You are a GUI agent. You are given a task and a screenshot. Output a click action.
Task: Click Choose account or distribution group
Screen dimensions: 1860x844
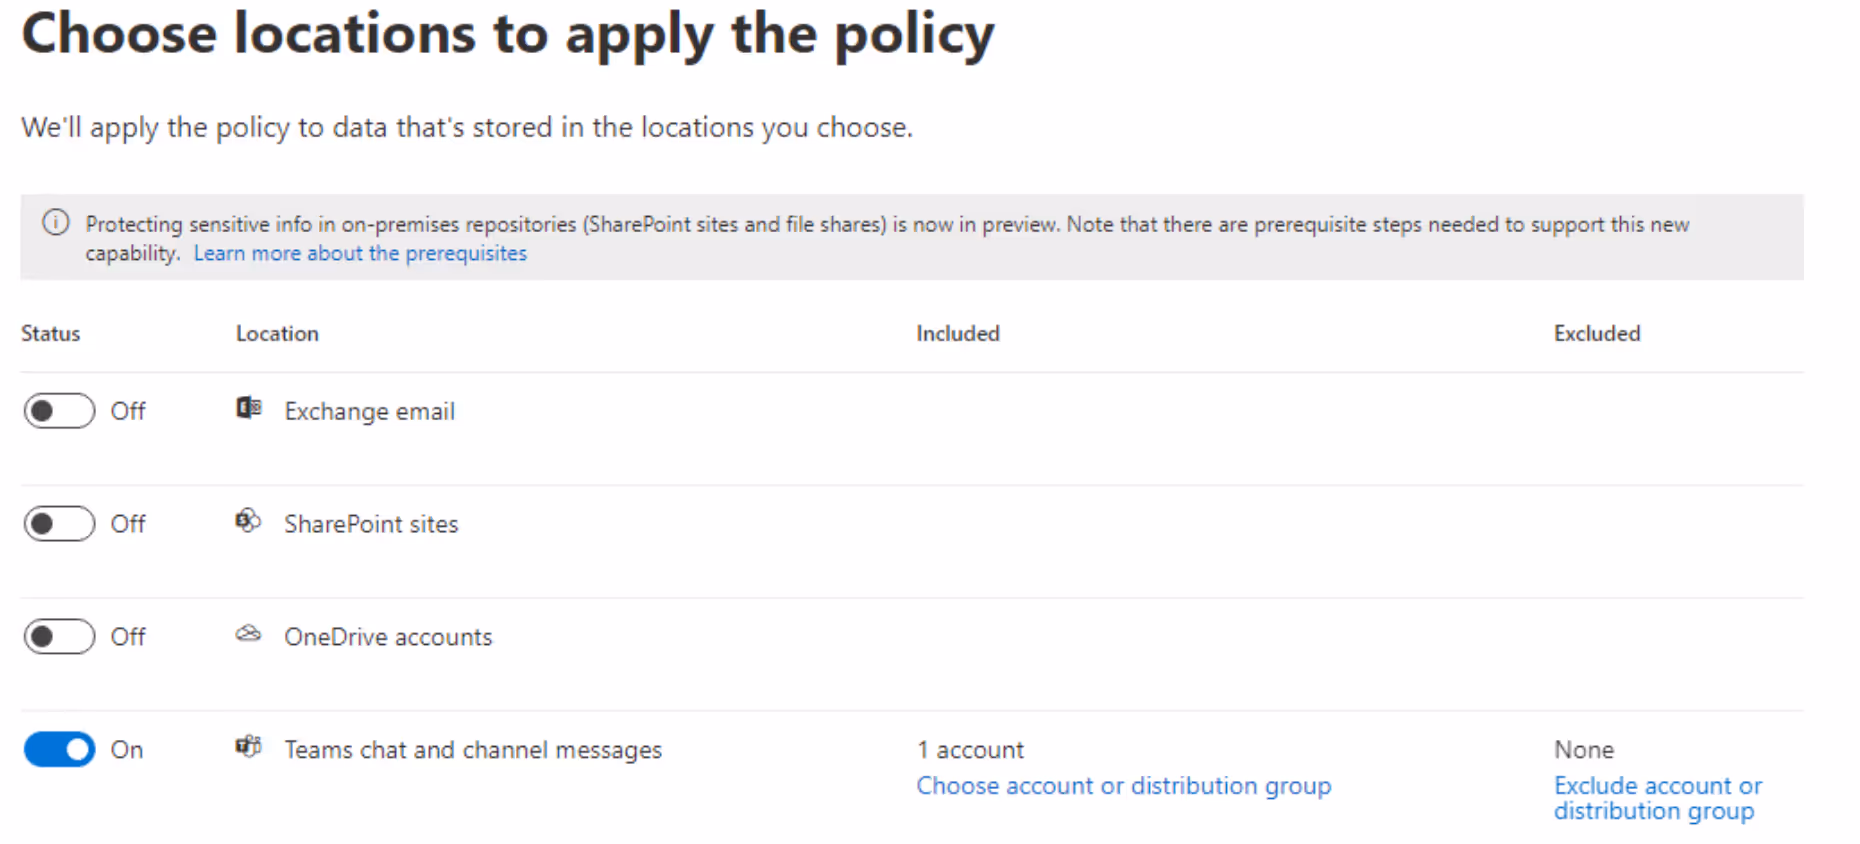tap(1124, 786)
